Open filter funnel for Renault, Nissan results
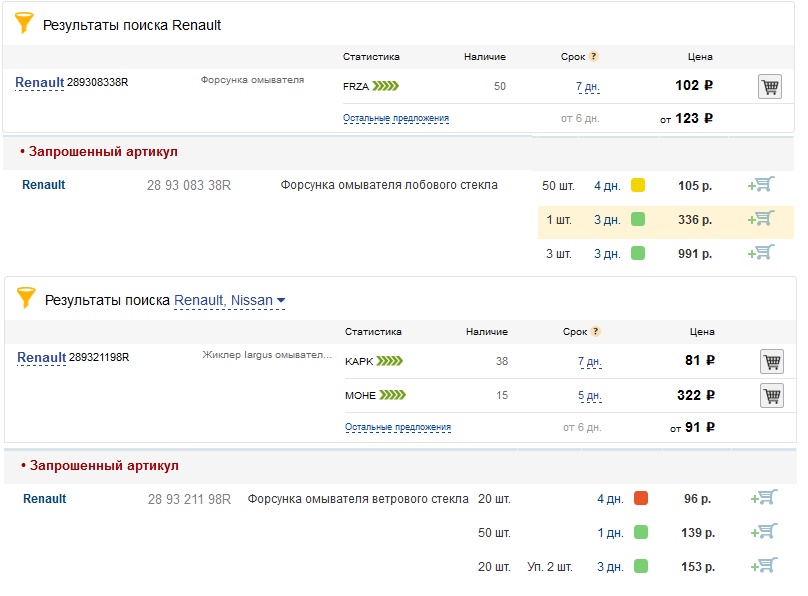This screenshot has width=808, height=596. (26, 299)
